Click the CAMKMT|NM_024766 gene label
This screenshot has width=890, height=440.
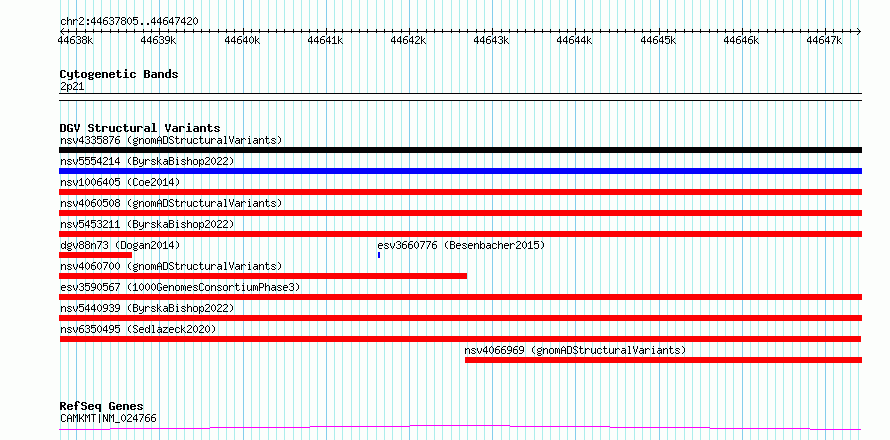[108, 418]
